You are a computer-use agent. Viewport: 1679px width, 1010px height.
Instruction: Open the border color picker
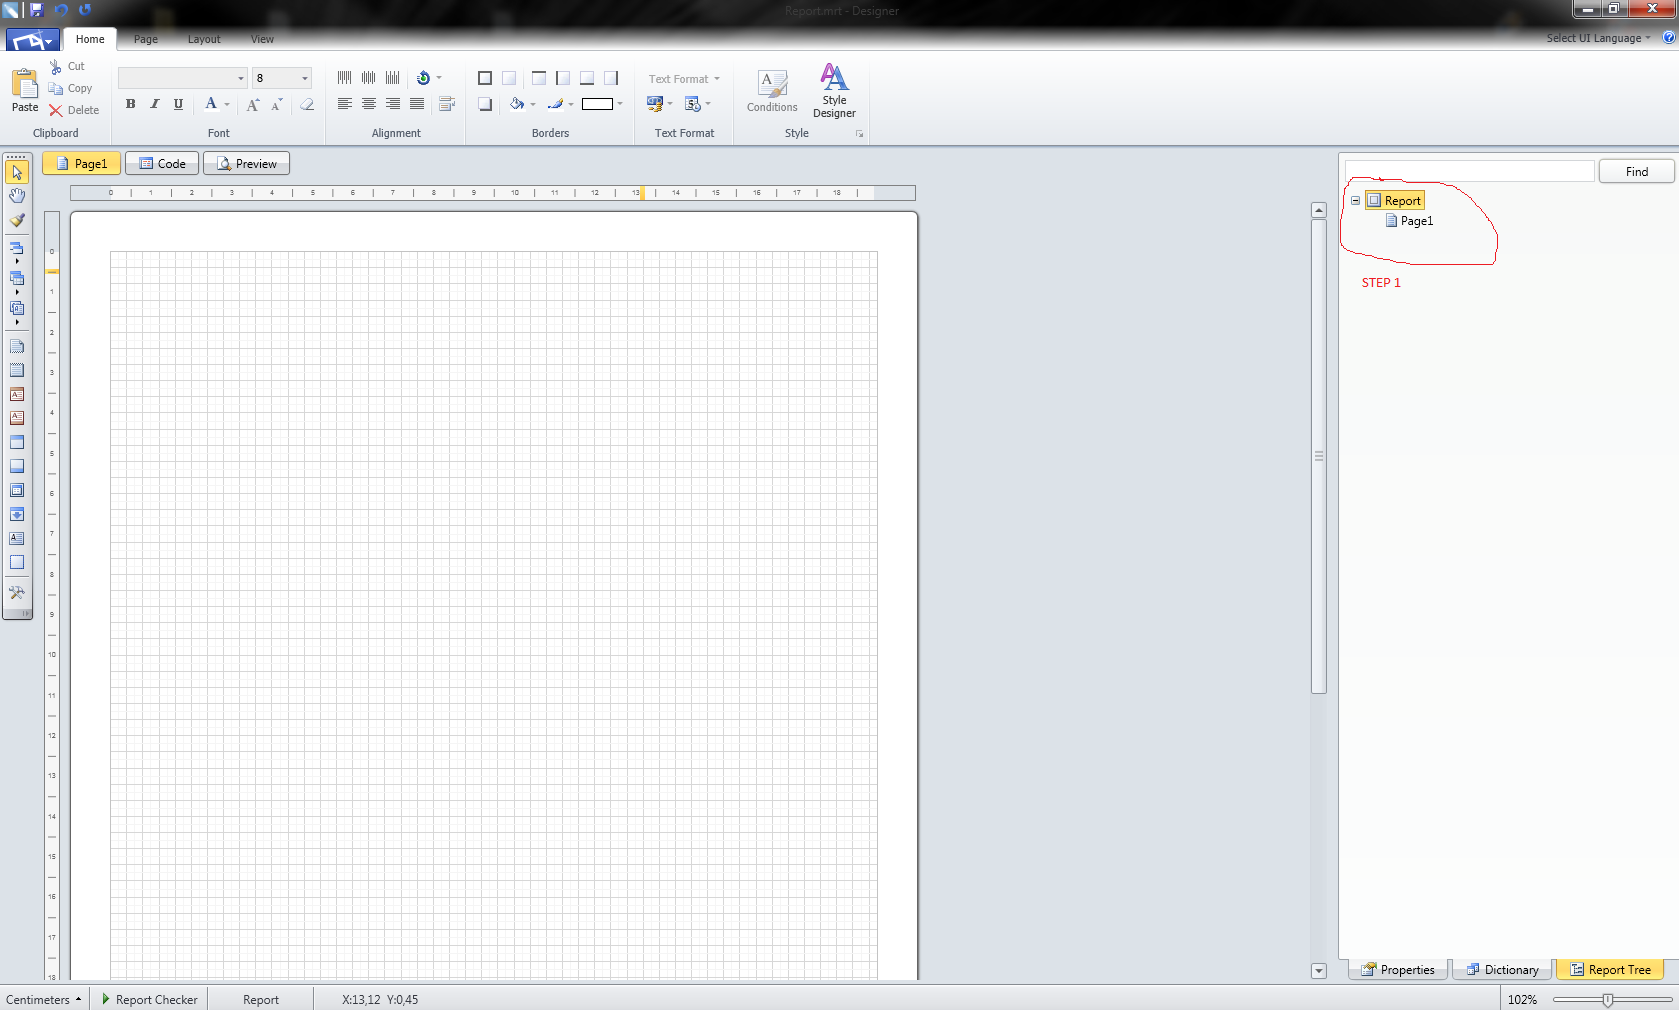pyautogui.click(x=560, y=104)
